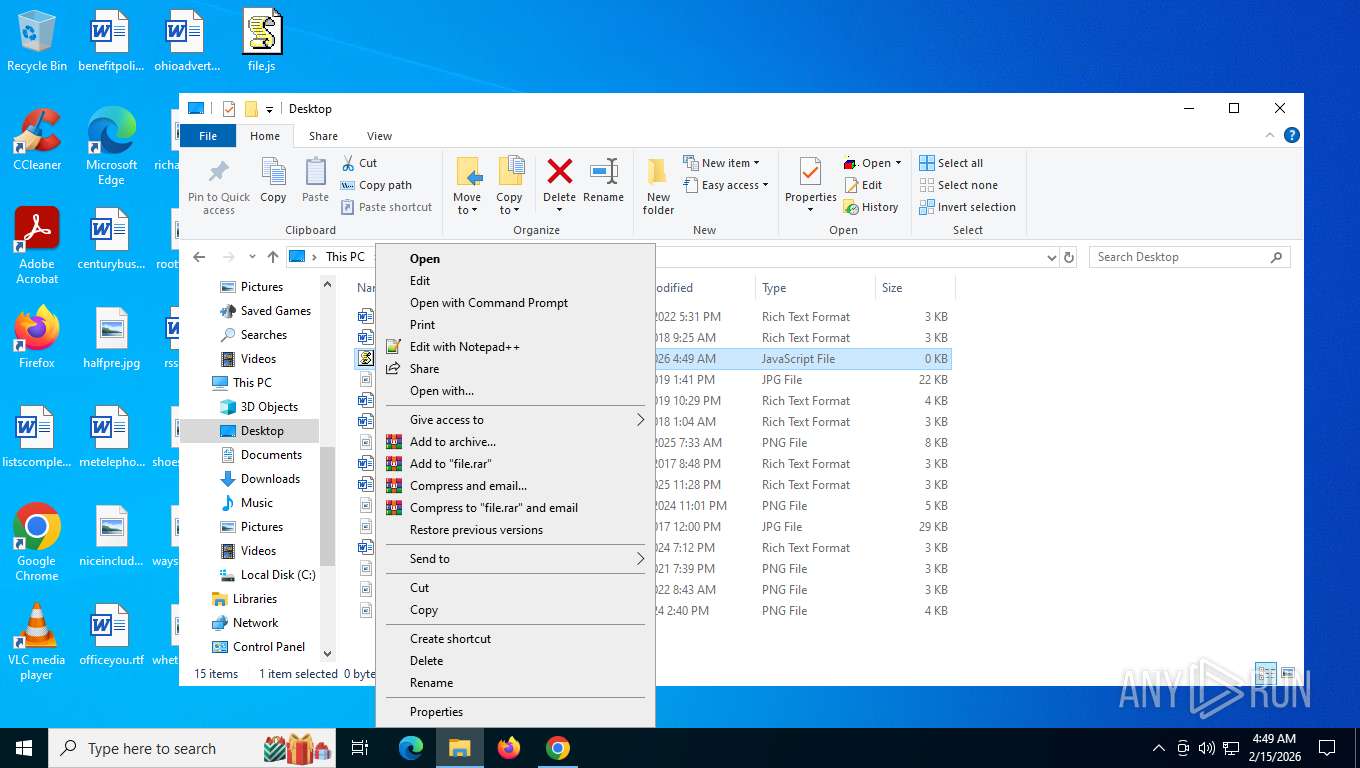
Task: Open Recycle Bin desktop icon
Action: (37, 41)
